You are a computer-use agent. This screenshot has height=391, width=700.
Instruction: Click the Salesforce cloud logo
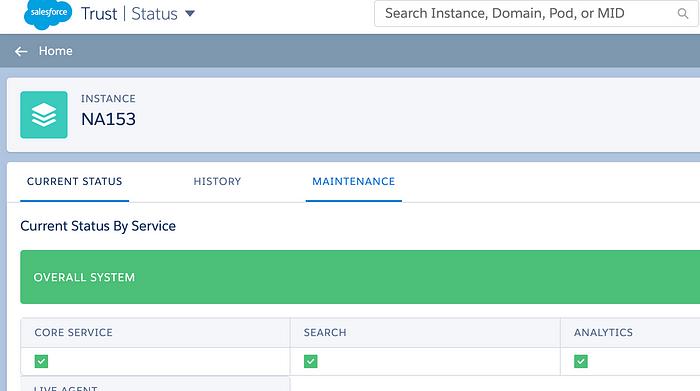click(48, 14)
